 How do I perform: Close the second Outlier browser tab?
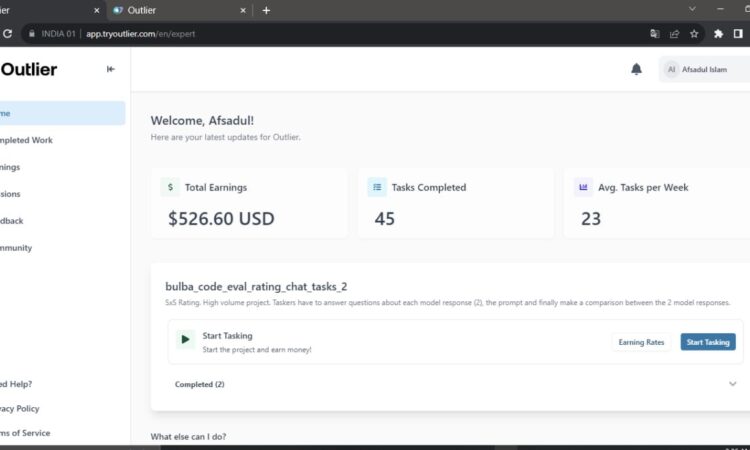pos(243,11)
